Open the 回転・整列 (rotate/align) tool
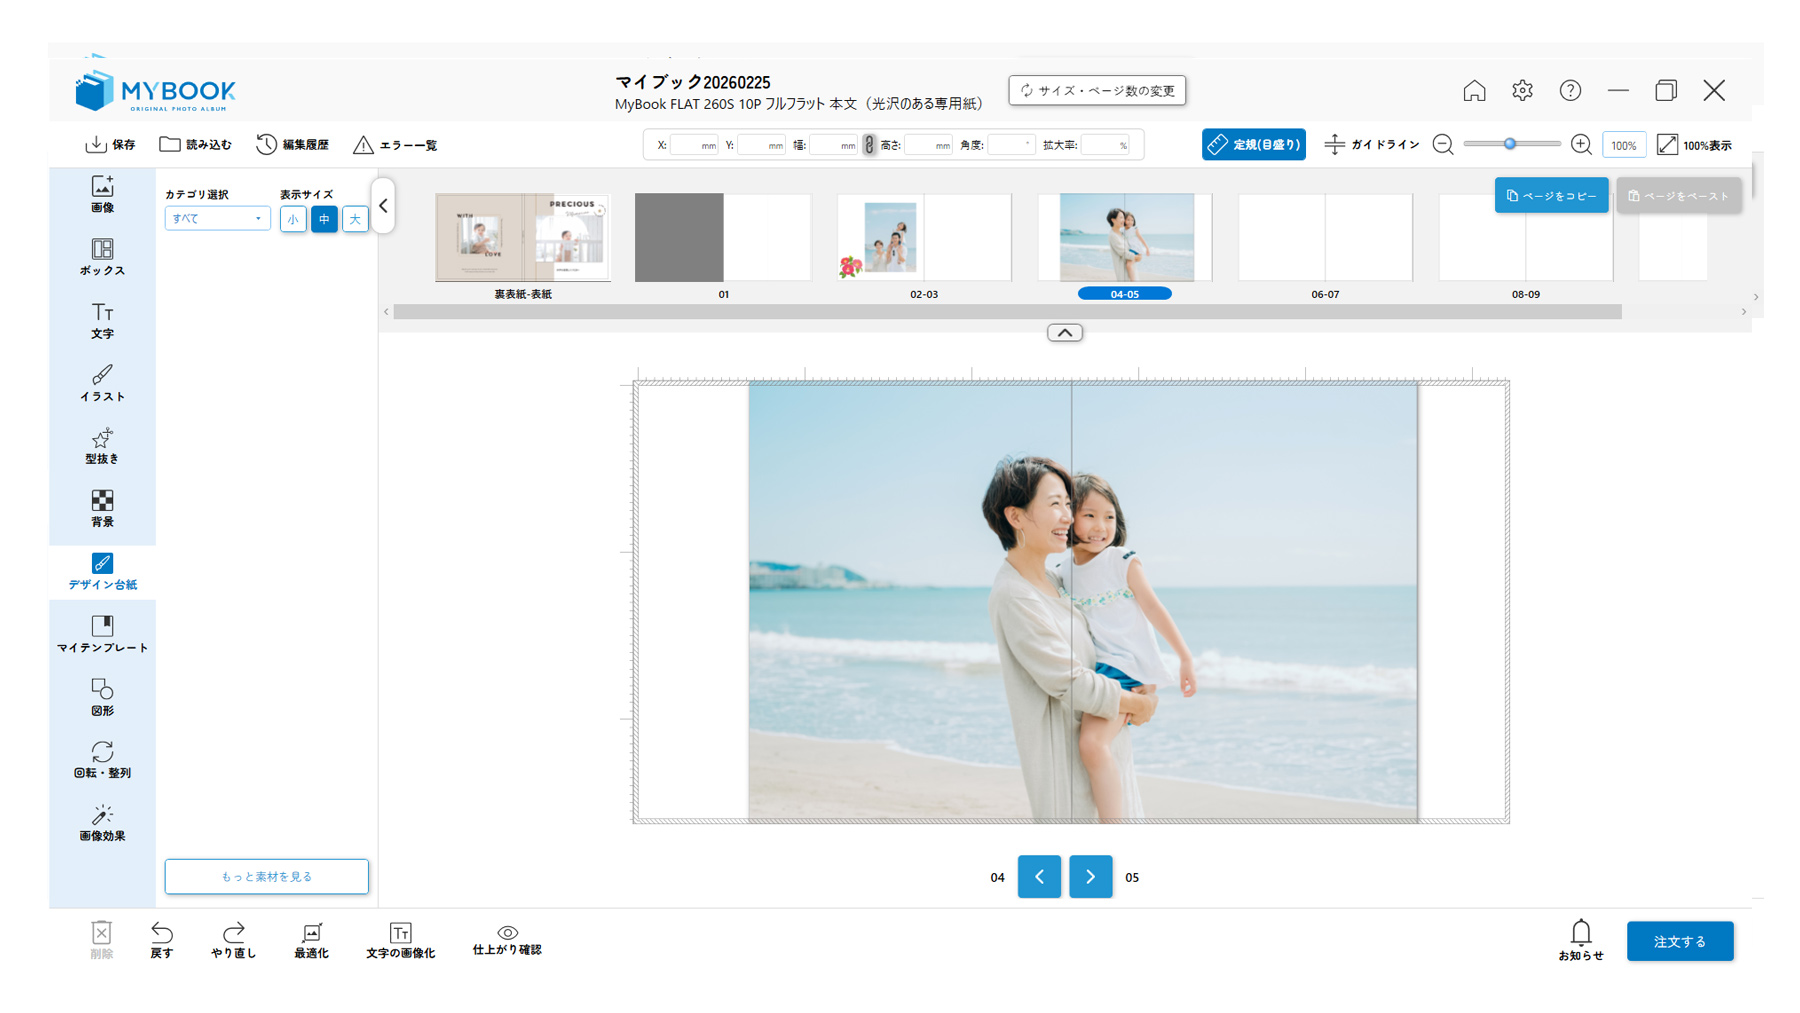Screen dimensions: 1800x1013 pos(102,760)
